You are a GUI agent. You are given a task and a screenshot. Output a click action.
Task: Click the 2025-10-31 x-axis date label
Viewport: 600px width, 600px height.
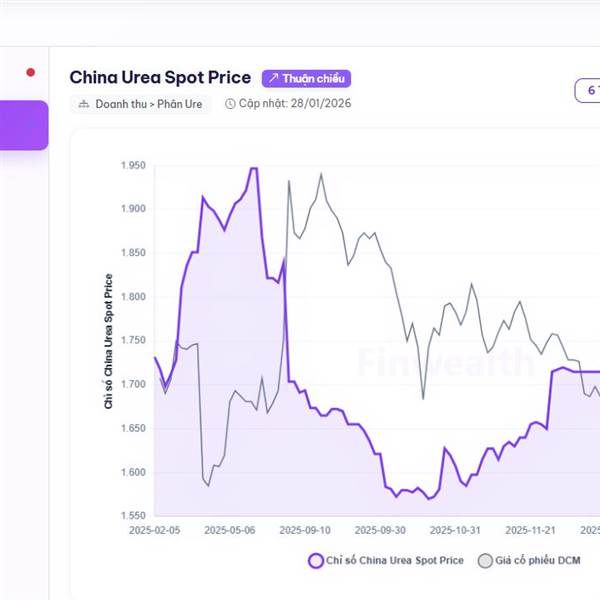[456, 530]
